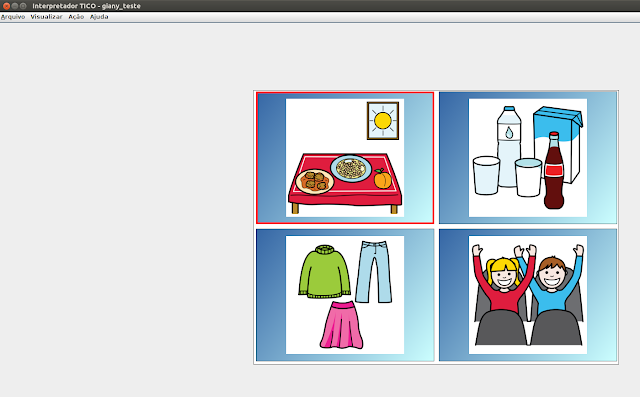
Task: Select the food table meal pictogram cell
Action: pyautogui.click(x=345, y=158)
